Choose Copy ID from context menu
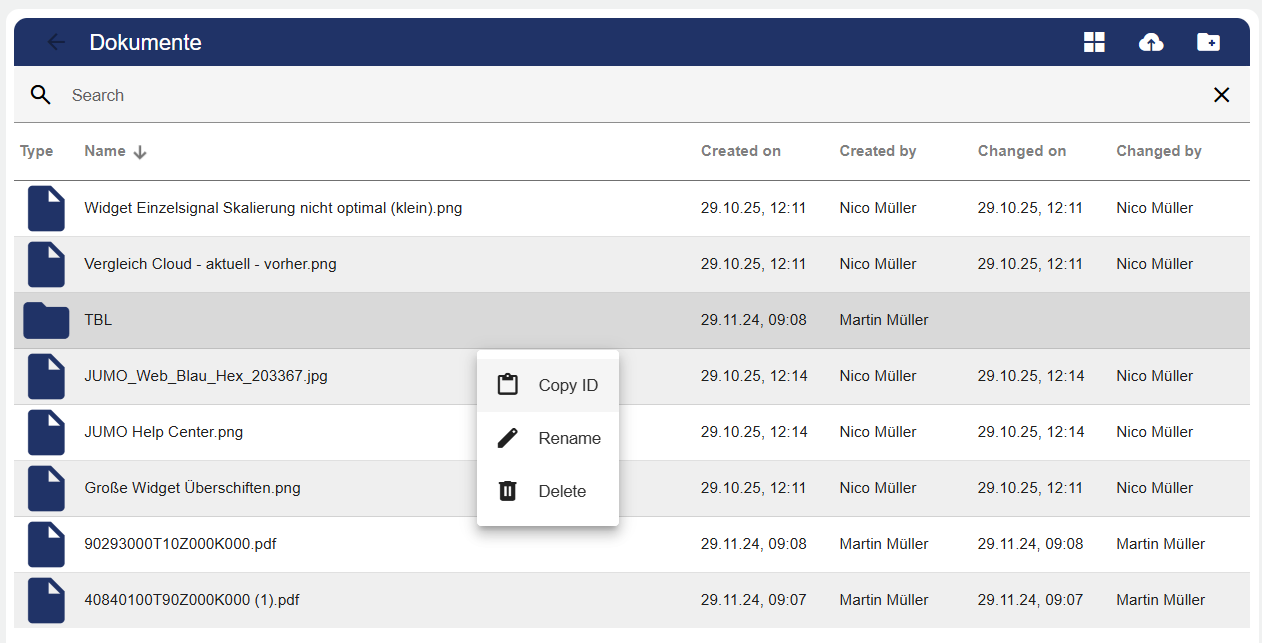This screenshot has height=643, width=1262. click(x=548, y=385)
